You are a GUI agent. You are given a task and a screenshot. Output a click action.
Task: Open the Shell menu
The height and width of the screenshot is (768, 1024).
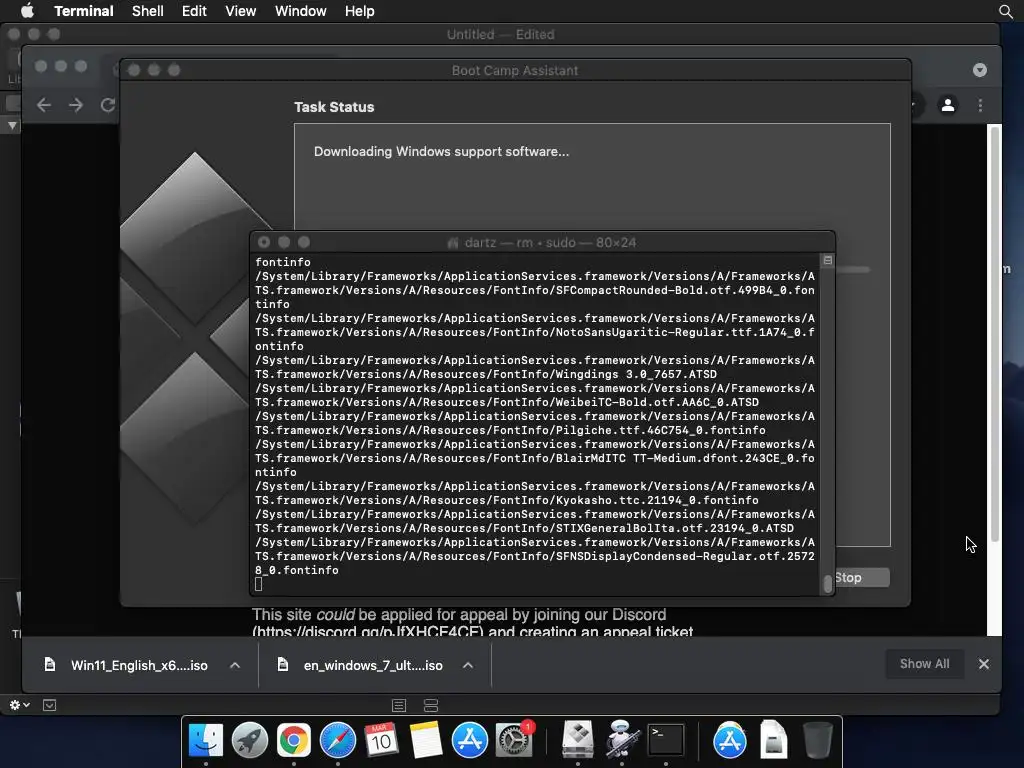tap(148, 11)
